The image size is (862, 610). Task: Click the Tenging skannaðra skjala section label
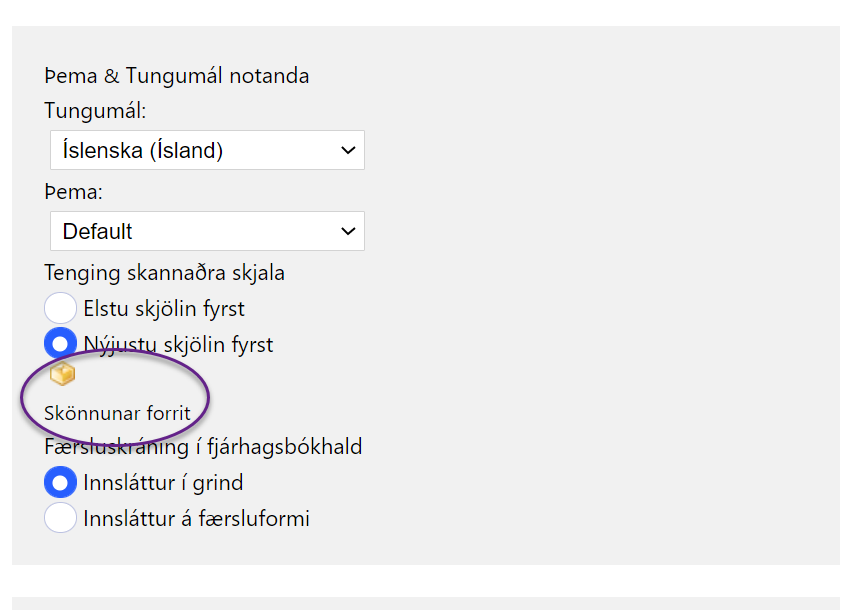(x=165, y=272)
